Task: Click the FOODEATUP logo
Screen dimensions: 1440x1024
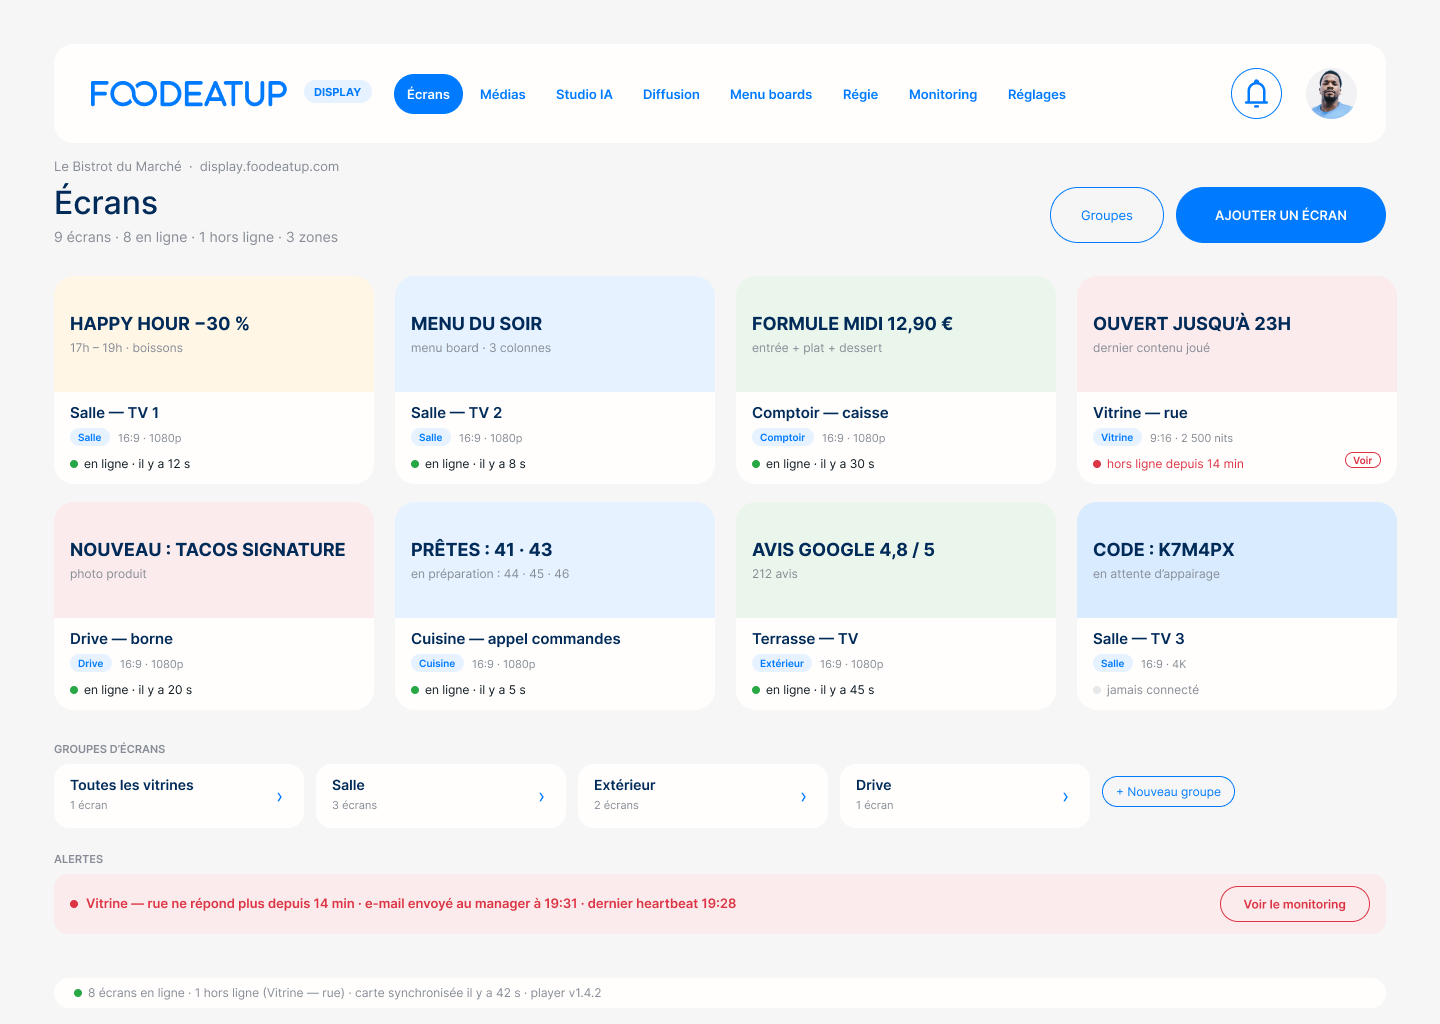Action: click(x=189, y=94)
